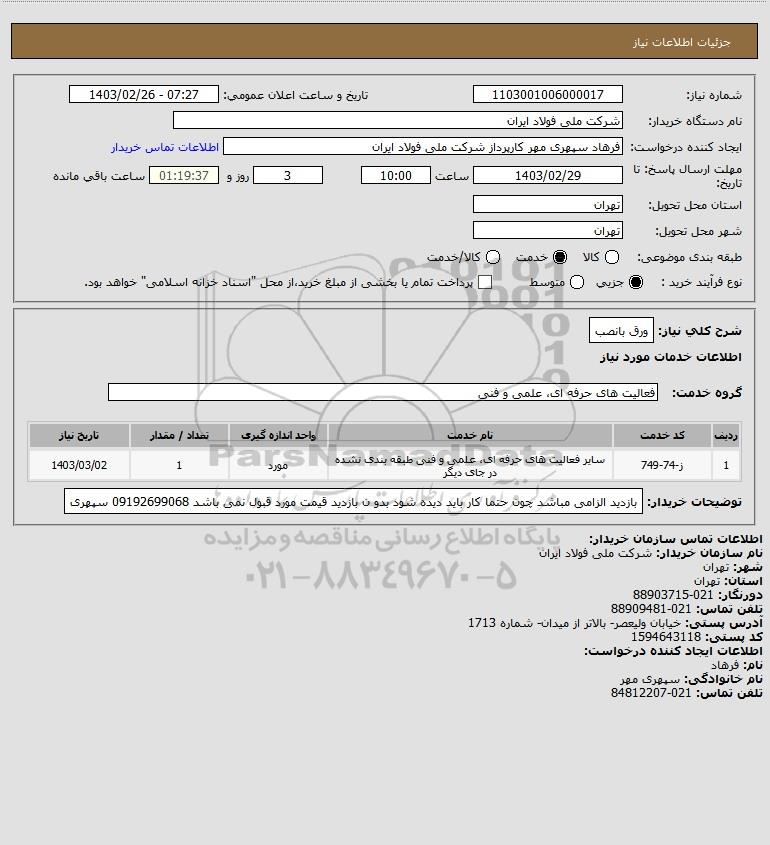Click the service group field فعالیت های حرفه ای
This screenshot has height=845, width=770.
pos(383,392)
